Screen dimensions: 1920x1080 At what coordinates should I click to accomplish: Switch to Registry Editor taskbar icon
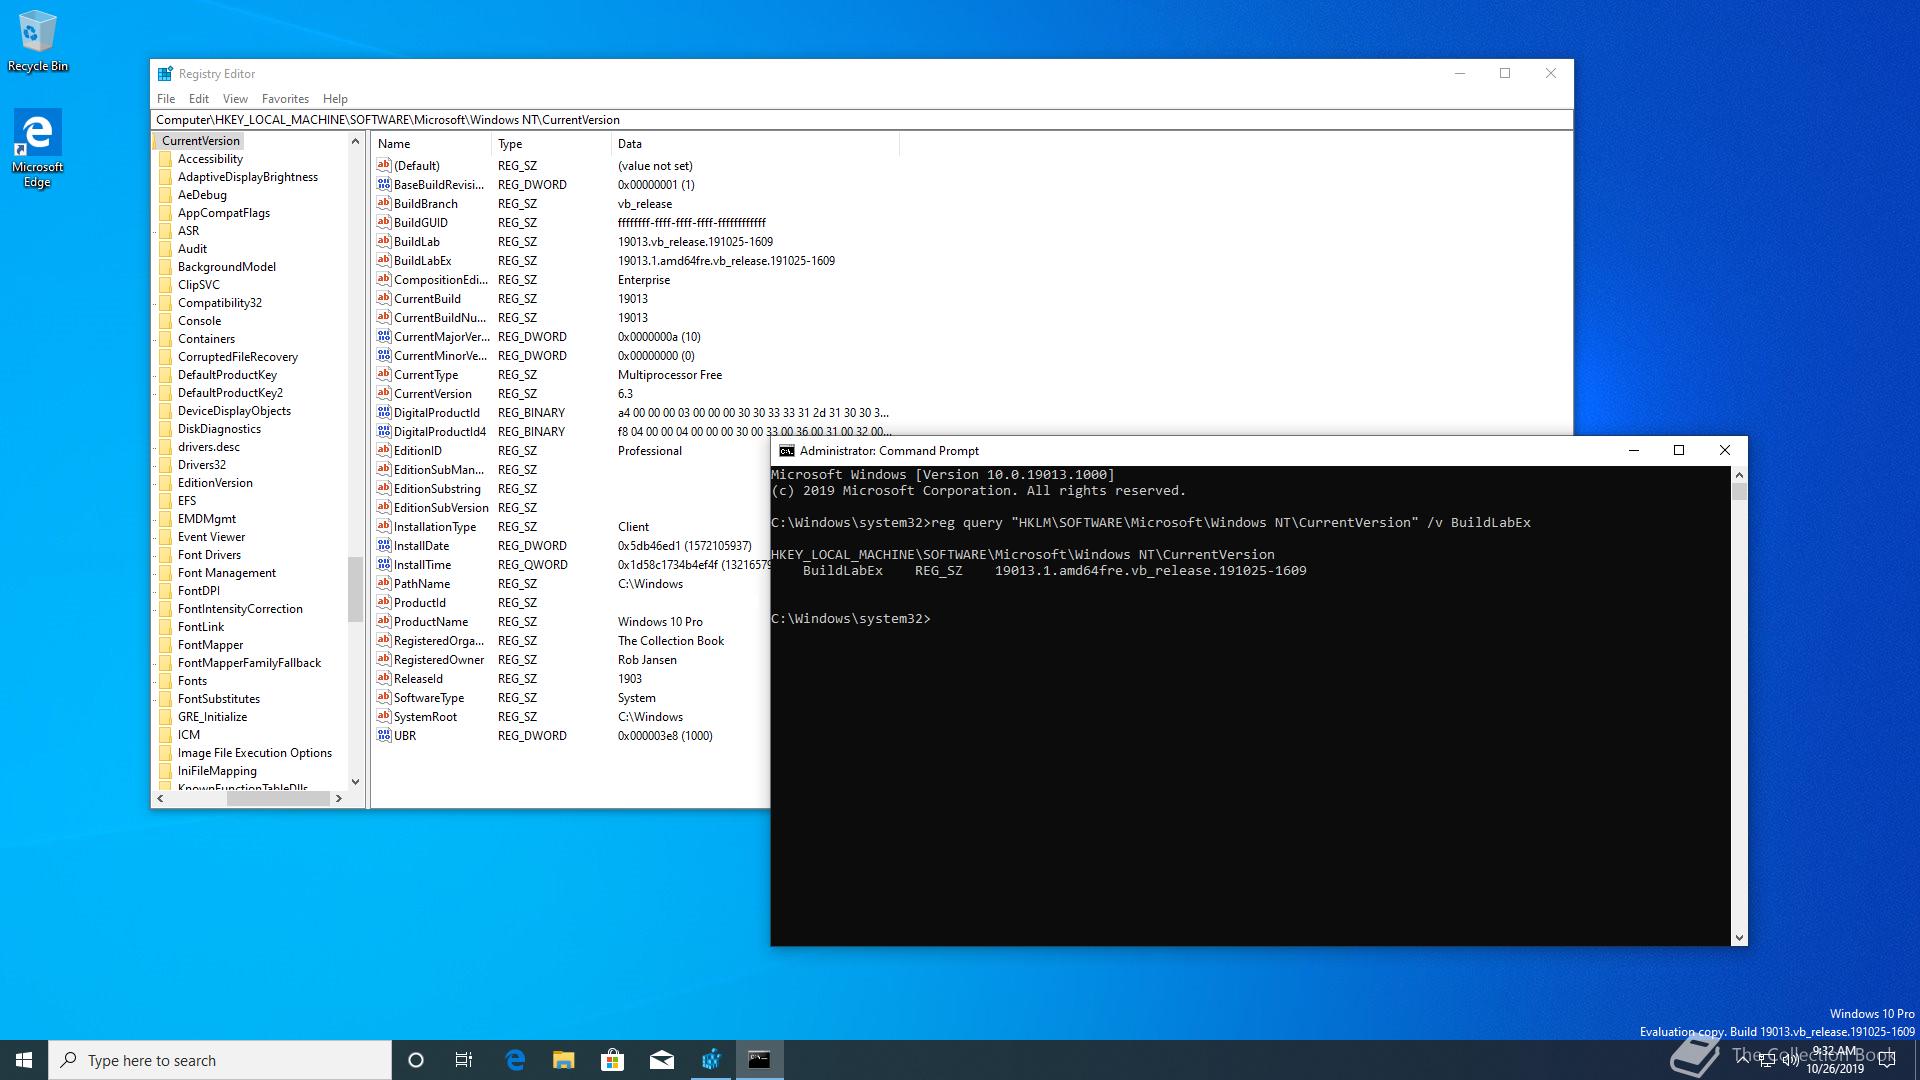711,1060
